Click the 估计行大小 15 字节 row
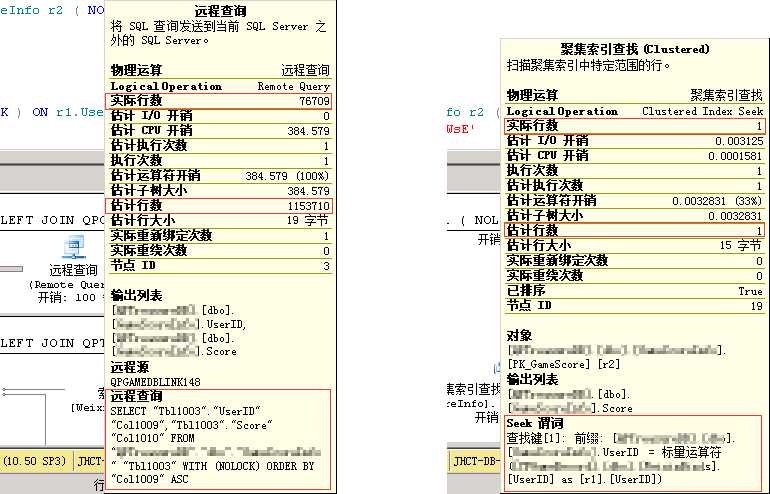Viewport: 770px width, 494px height. coord(634,246)
